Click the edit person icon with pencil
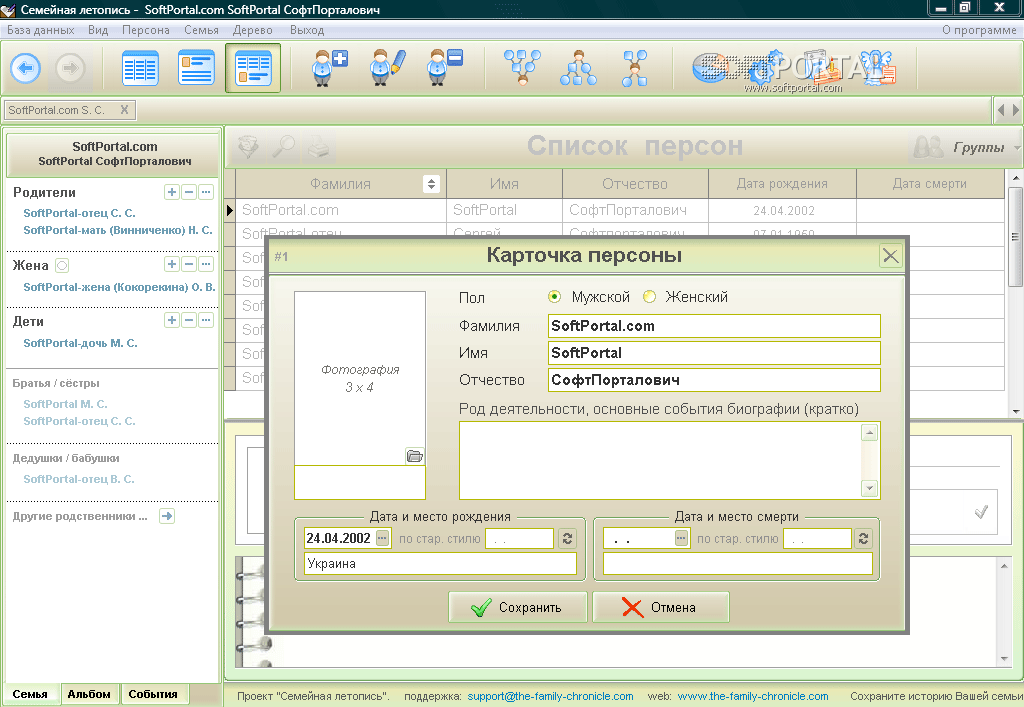Image resolution: width=1024 pixels, height=707 pixels. 387,68
